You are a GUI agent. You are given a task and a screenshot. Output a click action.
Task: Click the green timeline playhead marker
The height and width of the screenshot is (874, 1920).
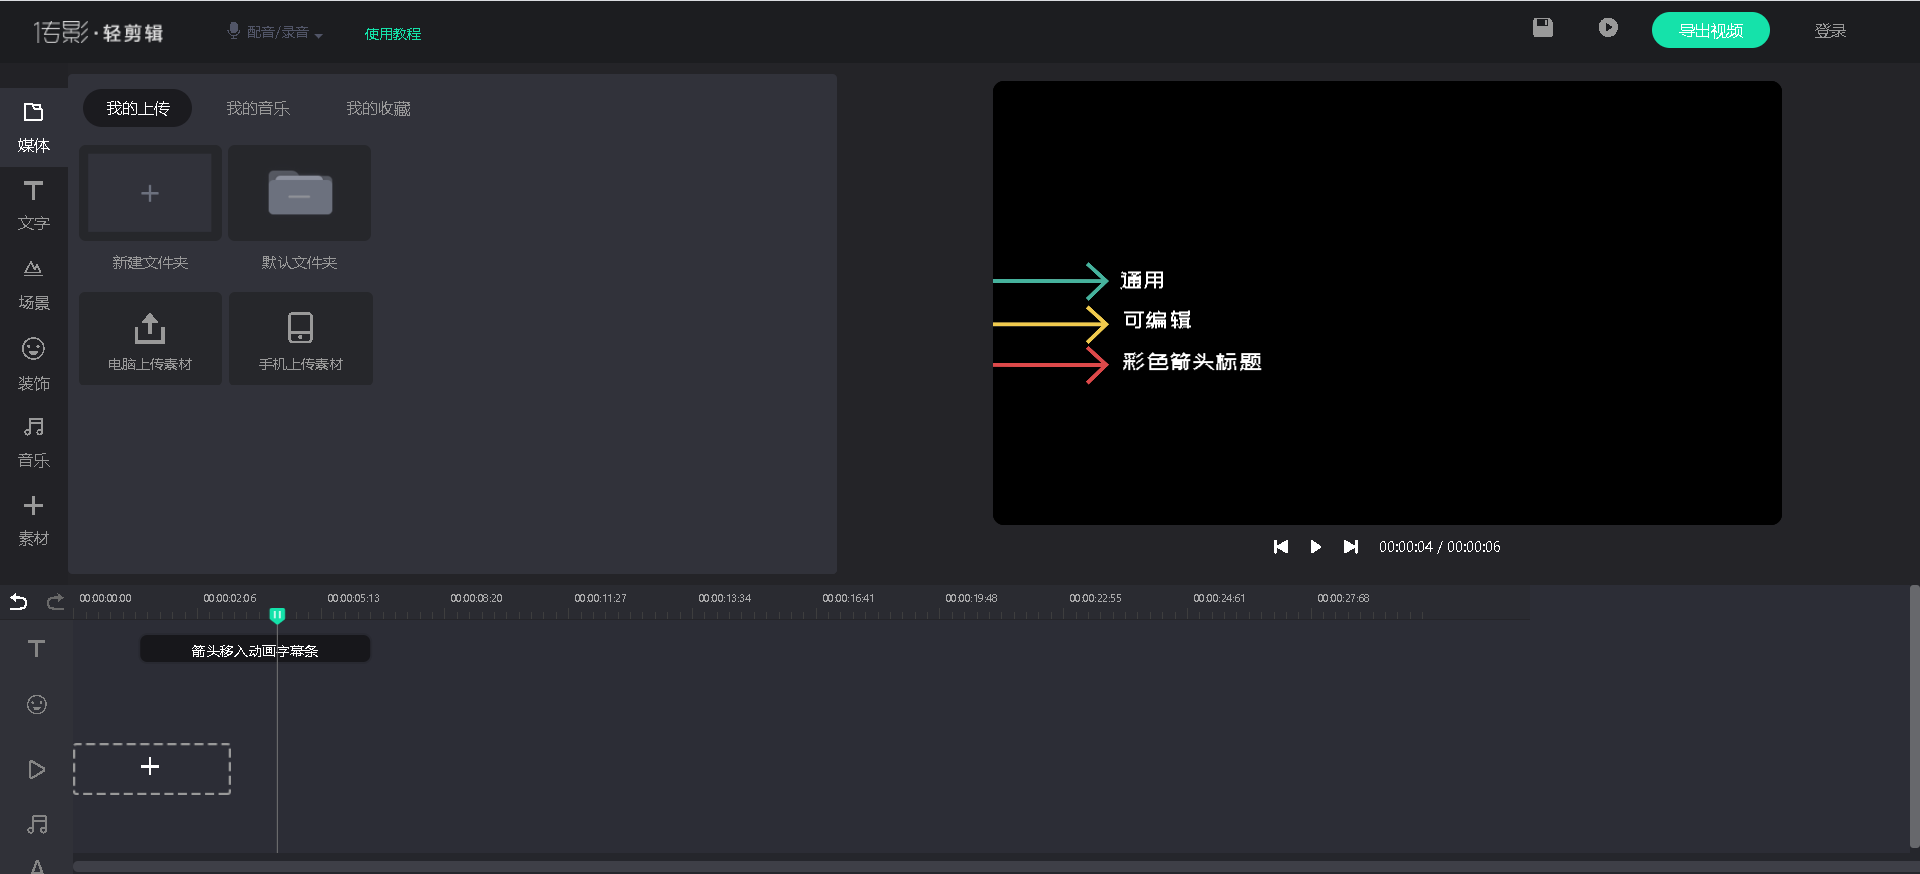pyautogui.click(x=277, y=614)
